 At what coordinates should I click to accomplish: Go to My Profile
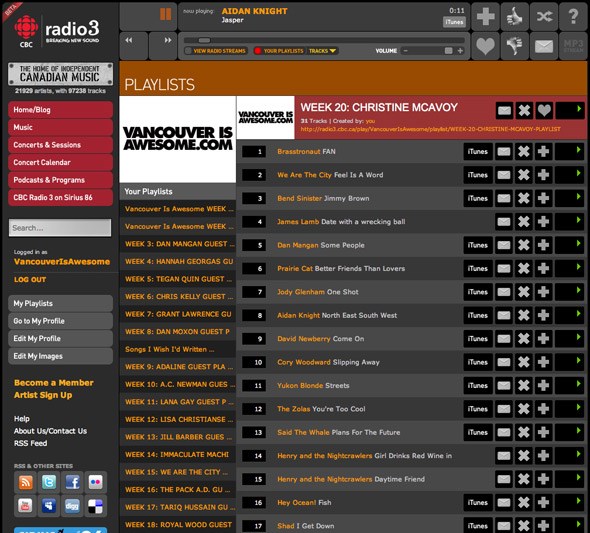[x=60, y=321]
